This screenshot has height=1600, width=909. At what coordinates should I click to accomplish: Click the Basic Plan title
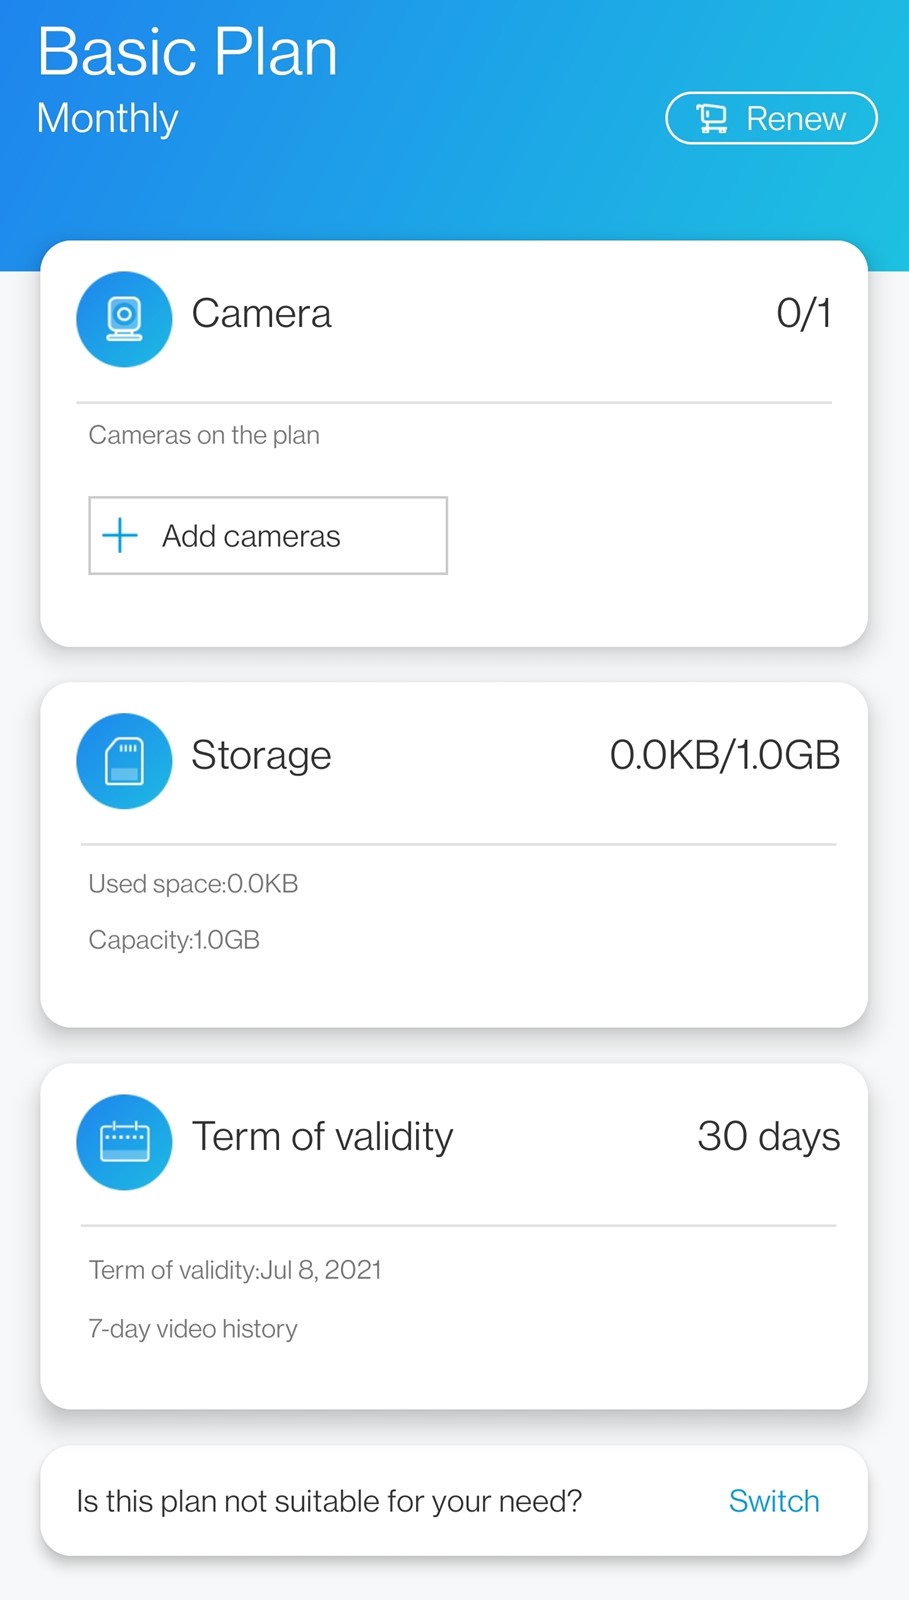click(187, 52)
